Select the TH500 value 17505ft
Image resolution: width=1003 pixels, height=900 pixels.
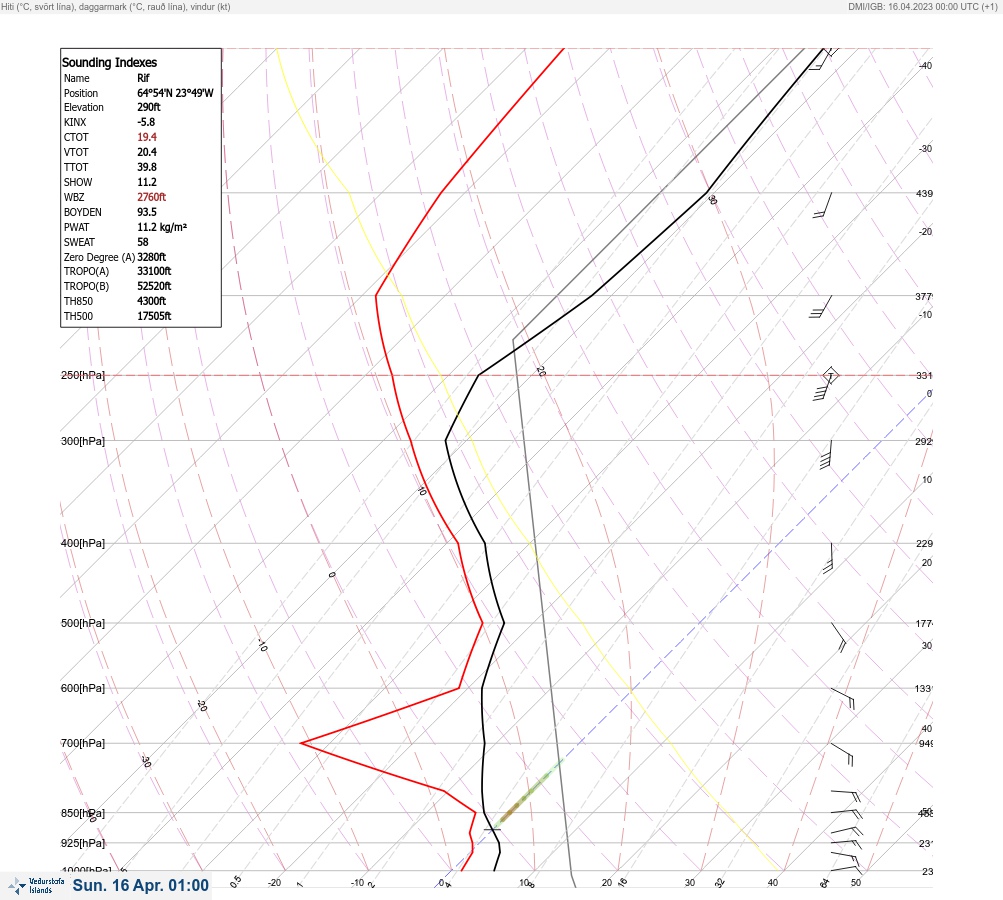point(154,316)
